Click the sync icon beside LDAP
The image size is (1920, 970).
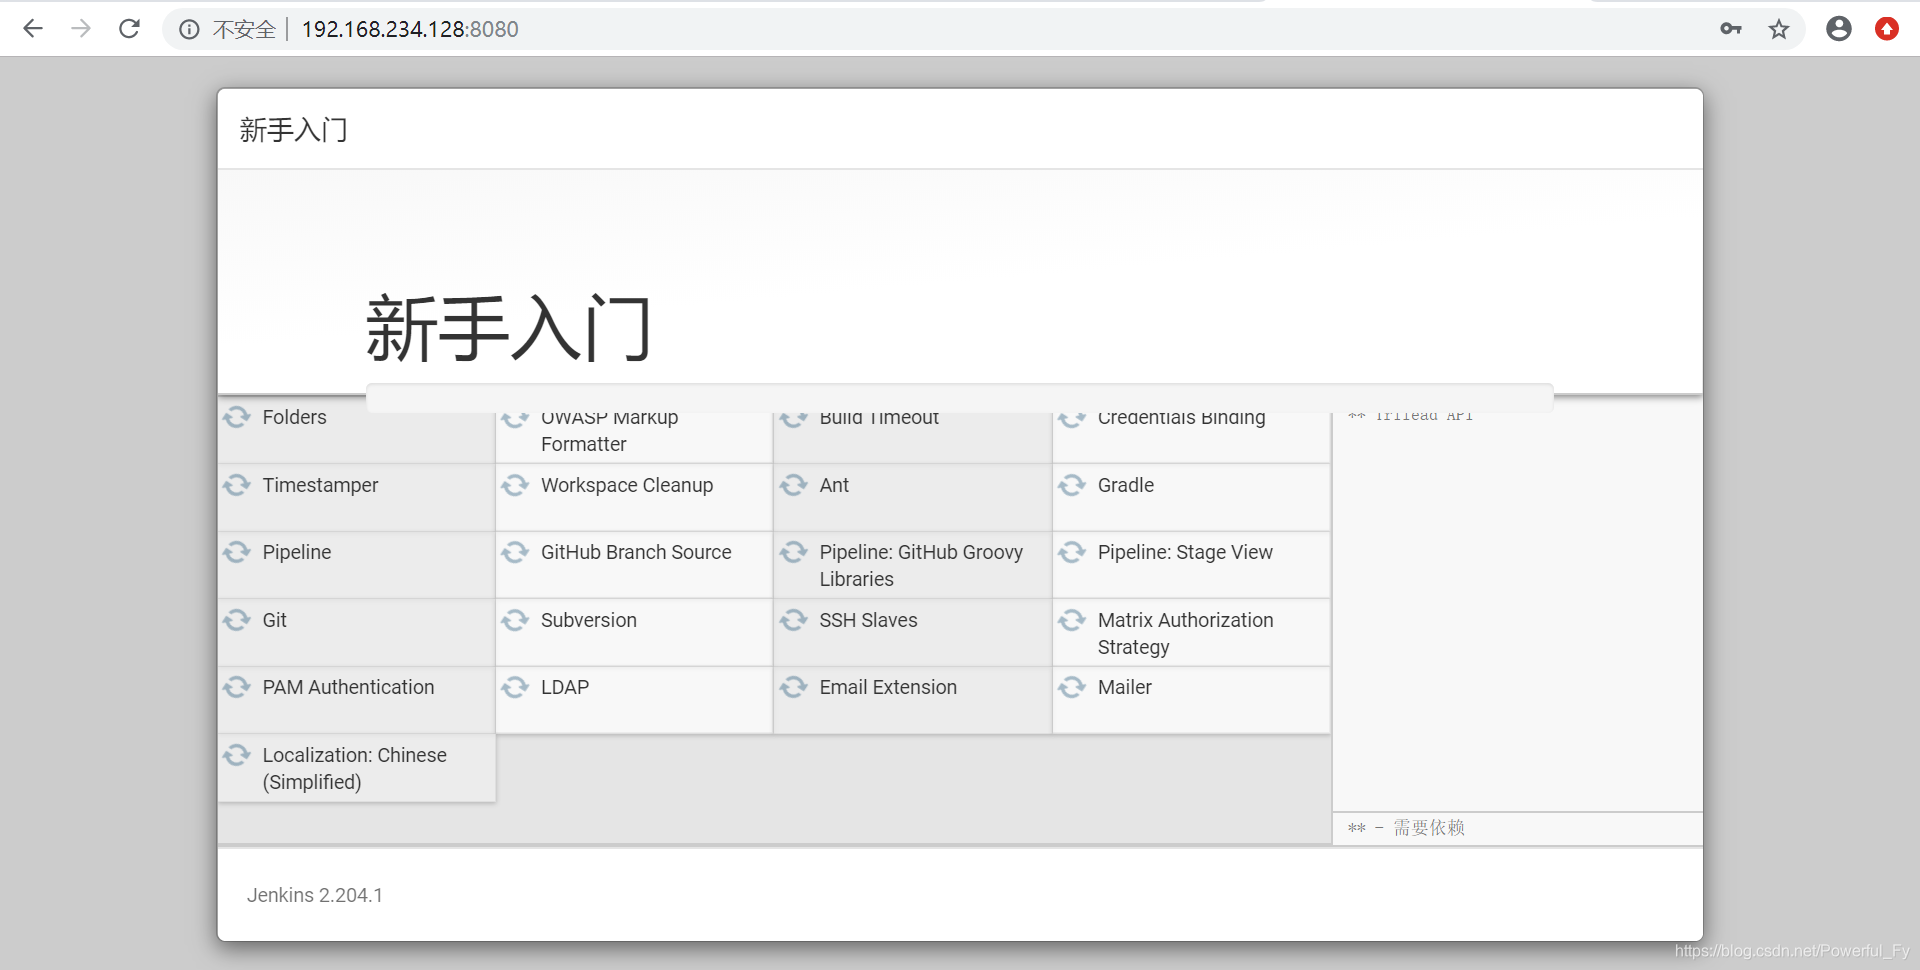click(515, 687)
